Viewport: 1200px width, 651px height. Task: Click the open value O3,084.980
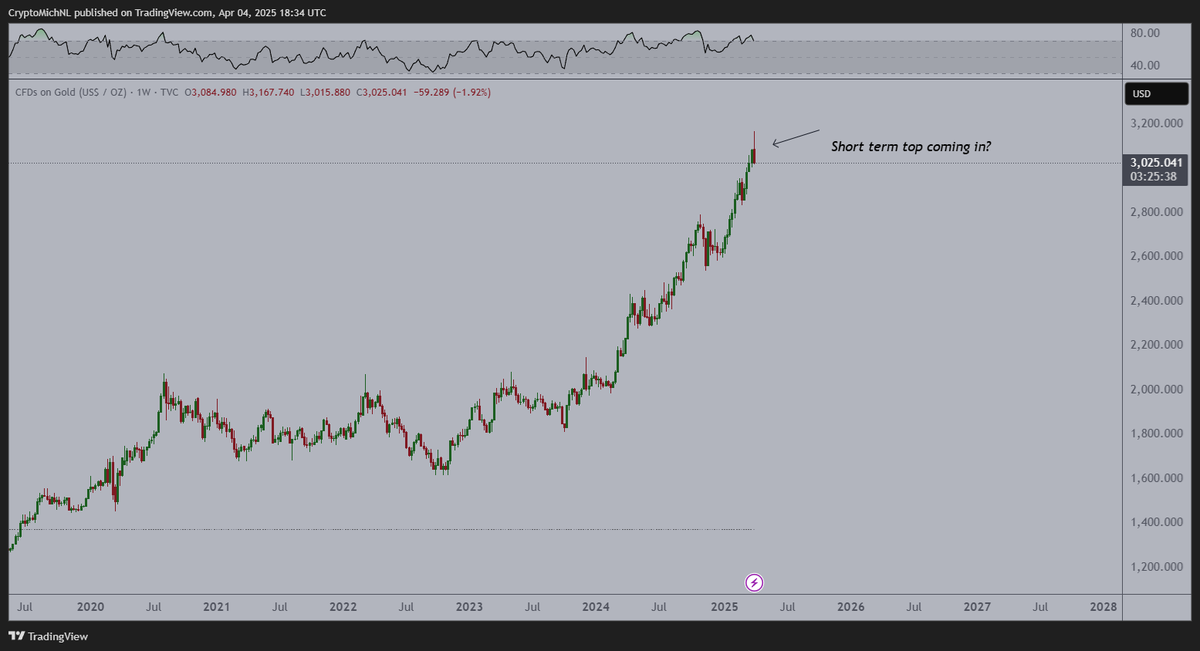click(209, 92)
